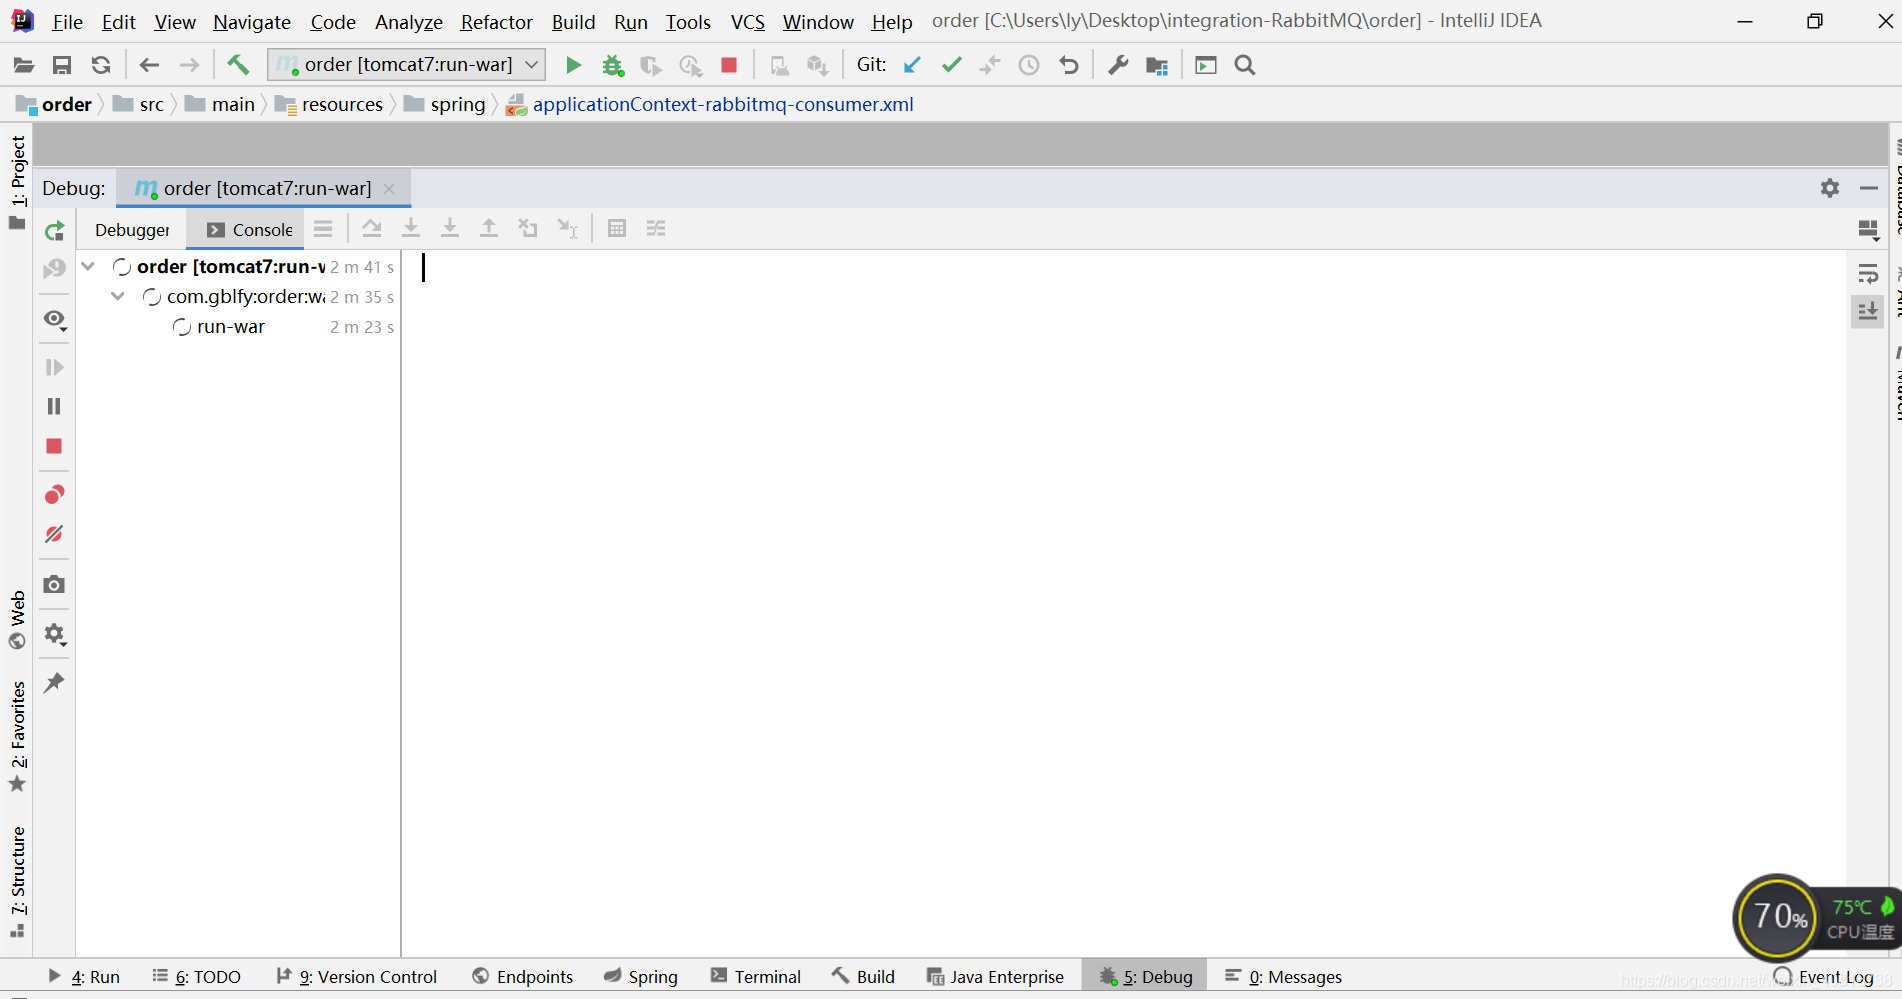This screenshot has width=1902, height=999.
Task: Select the Console tab
Action: (250, 230)
